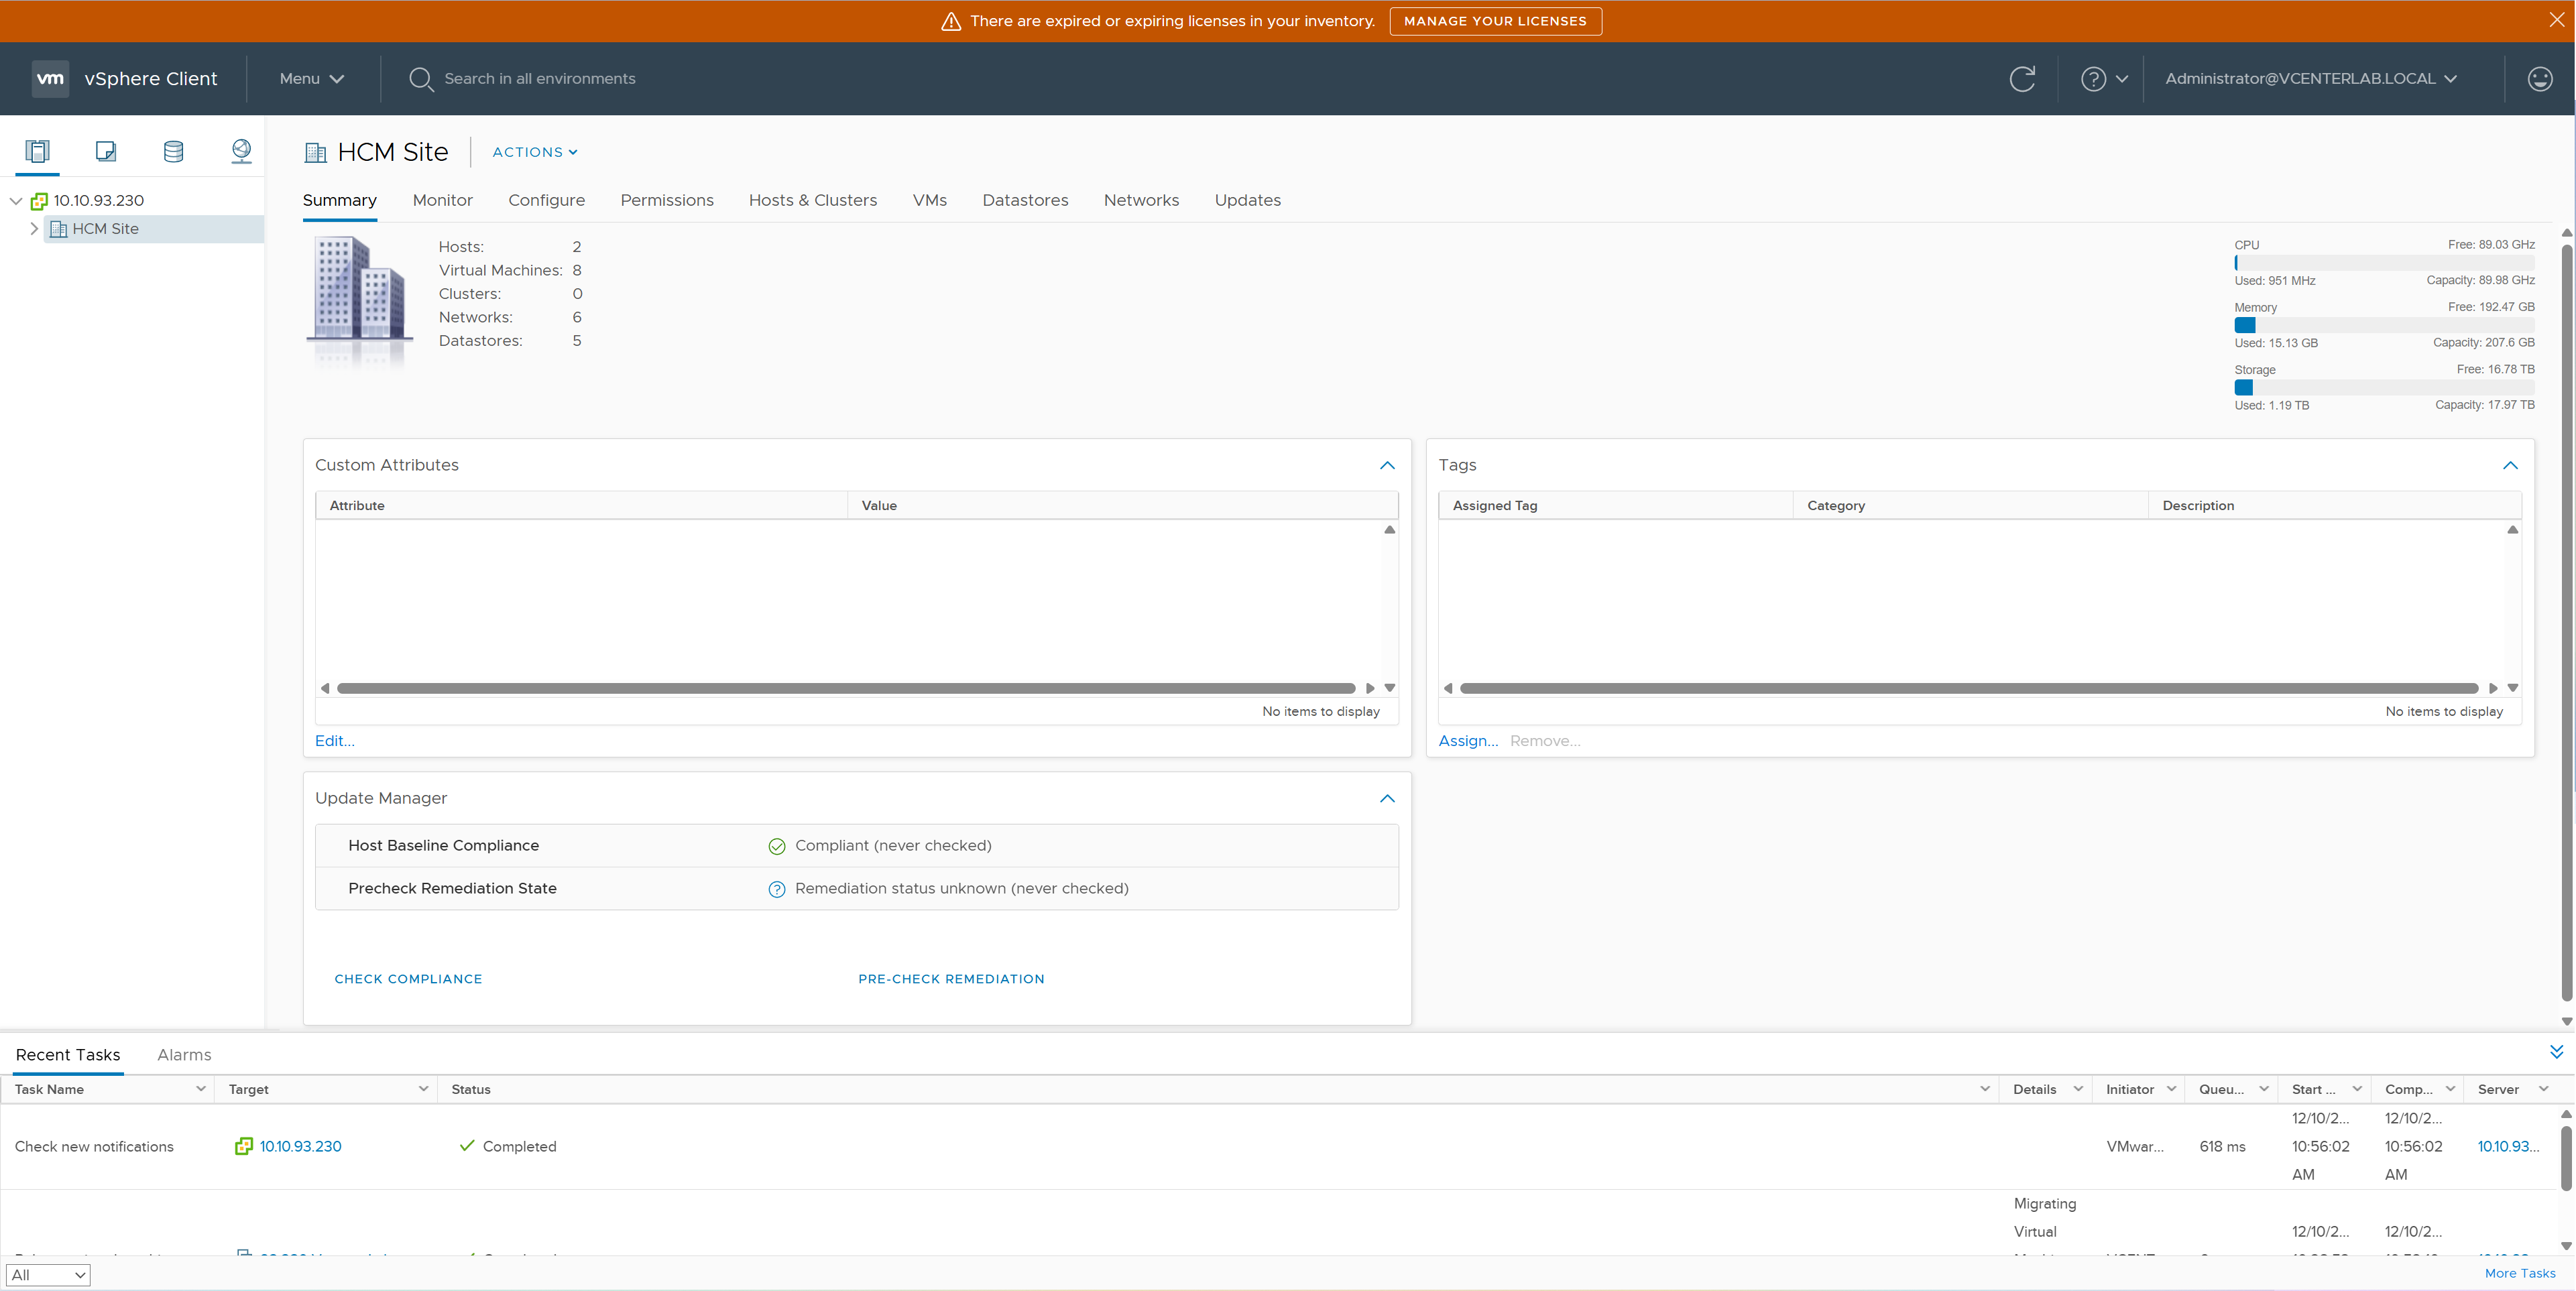The image size is (2576, 1291).
Task: Open the Alarms tab
Action: point(184,1055)
